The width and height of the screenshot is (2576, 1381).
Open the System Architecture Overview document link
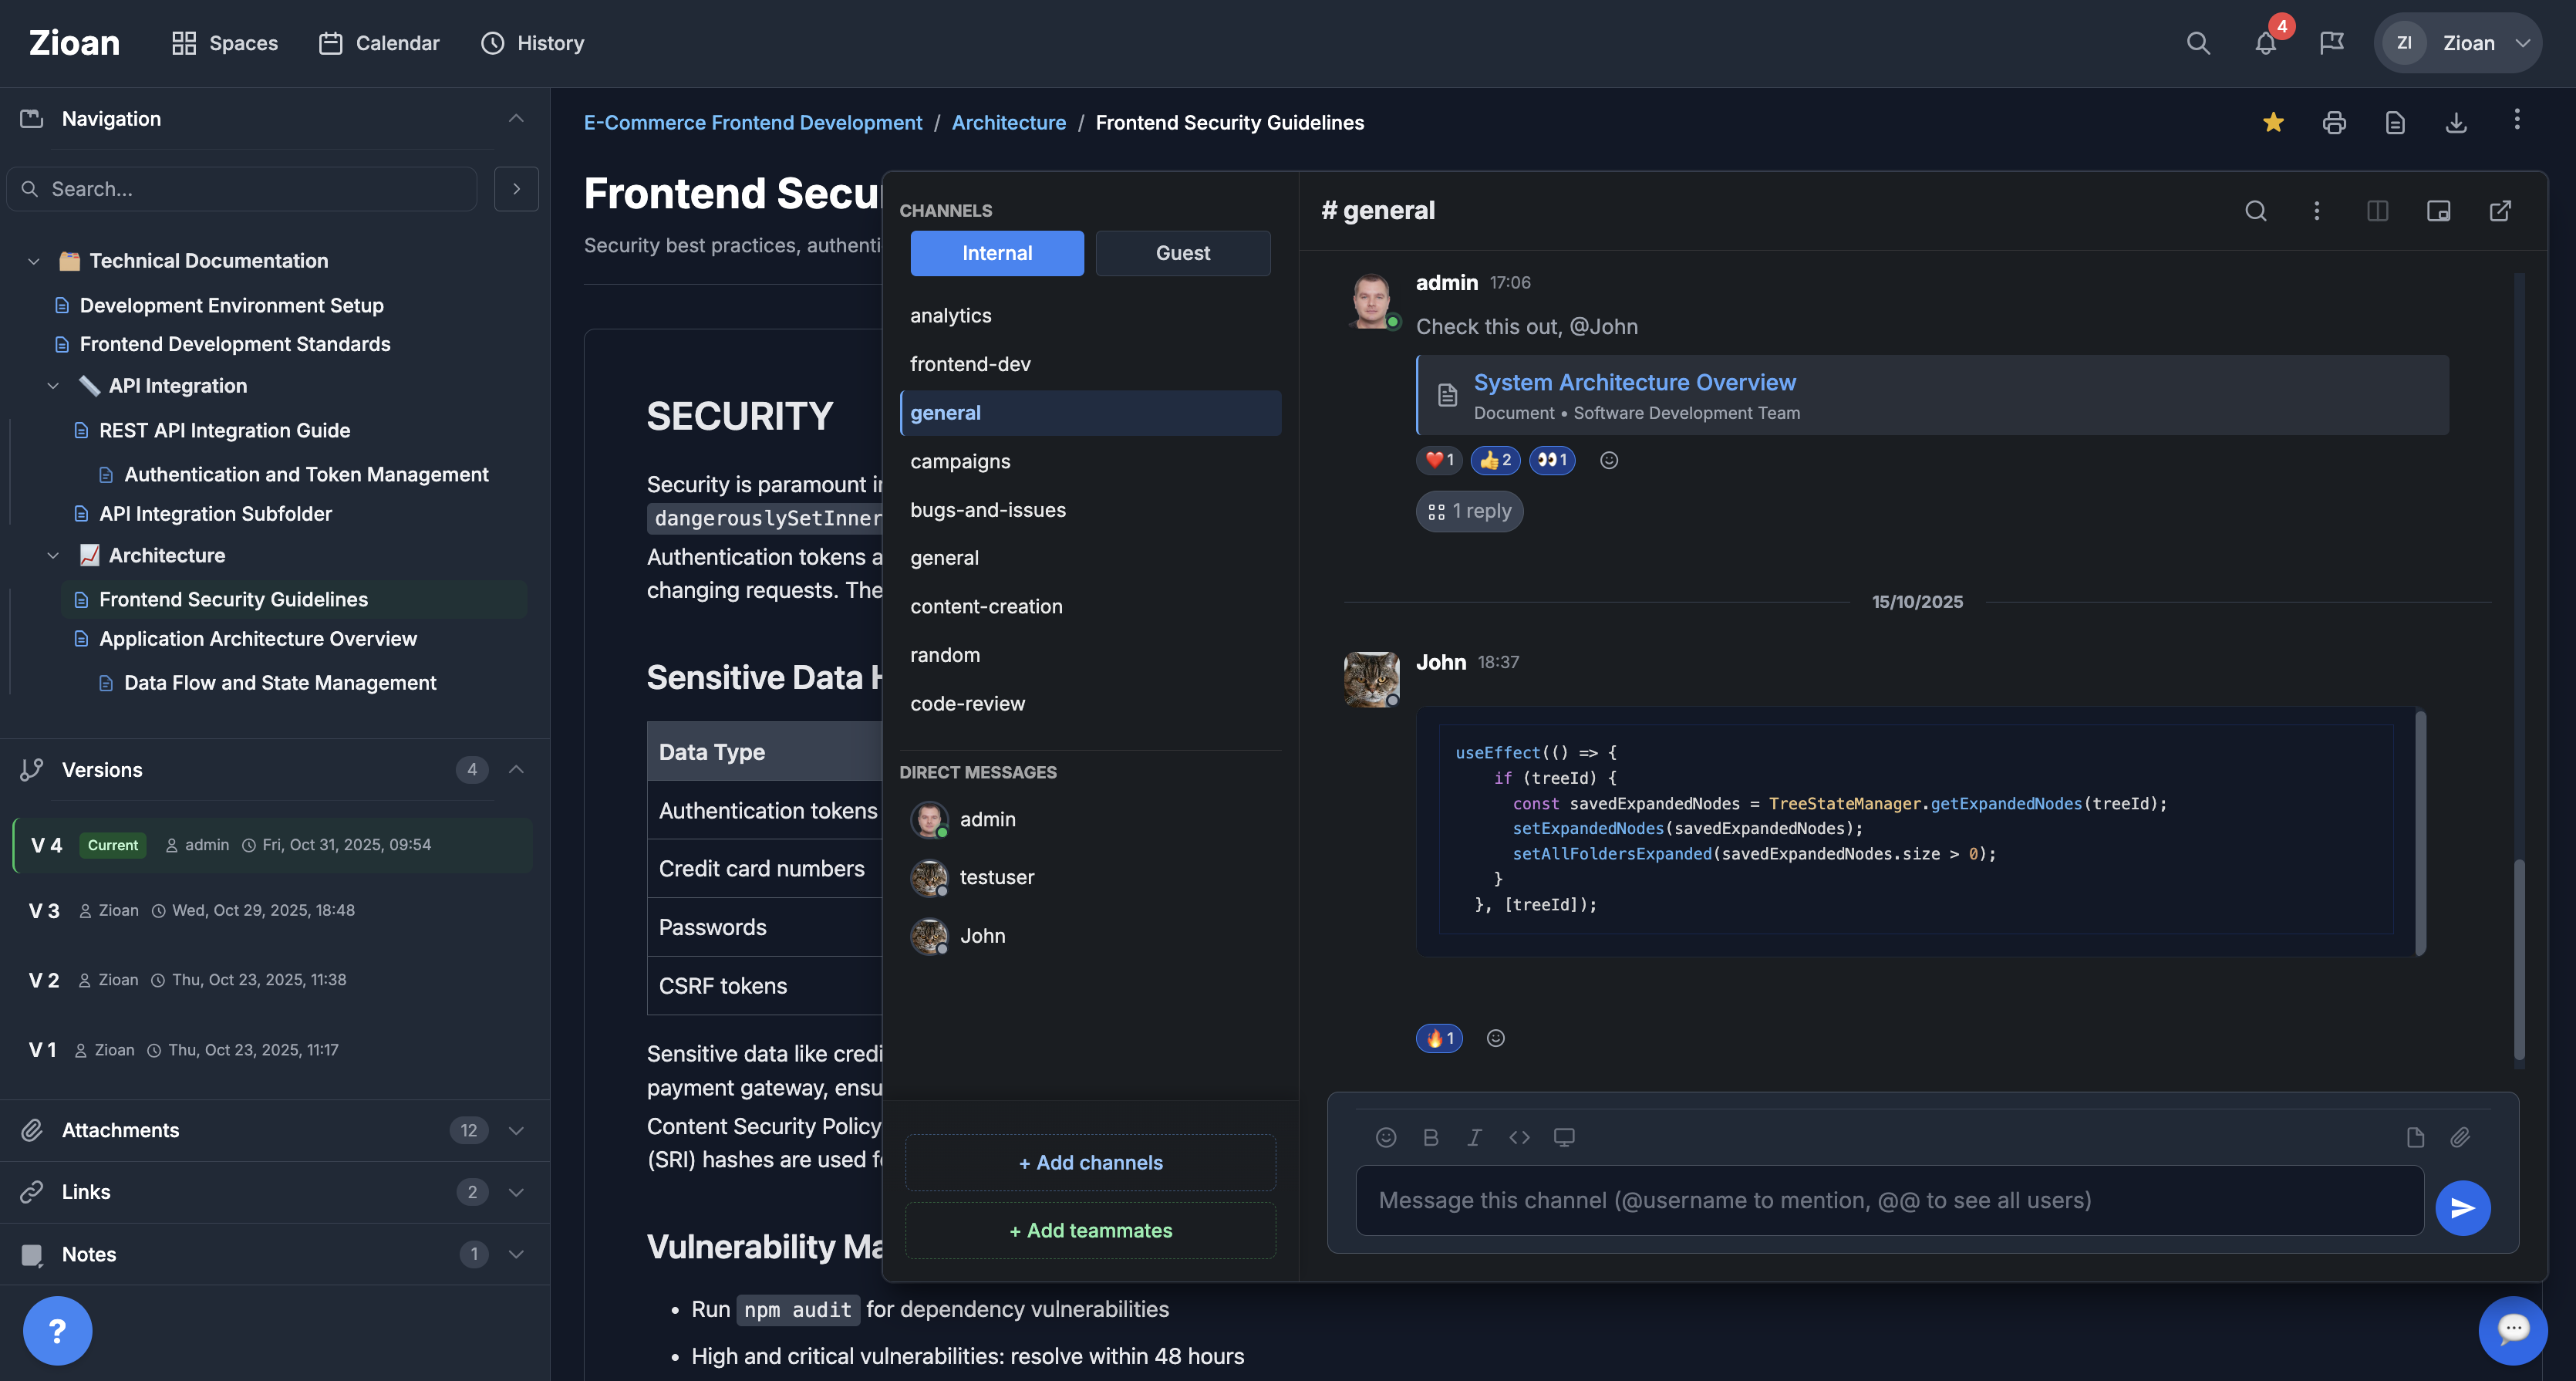click(x=1634, y=381)
